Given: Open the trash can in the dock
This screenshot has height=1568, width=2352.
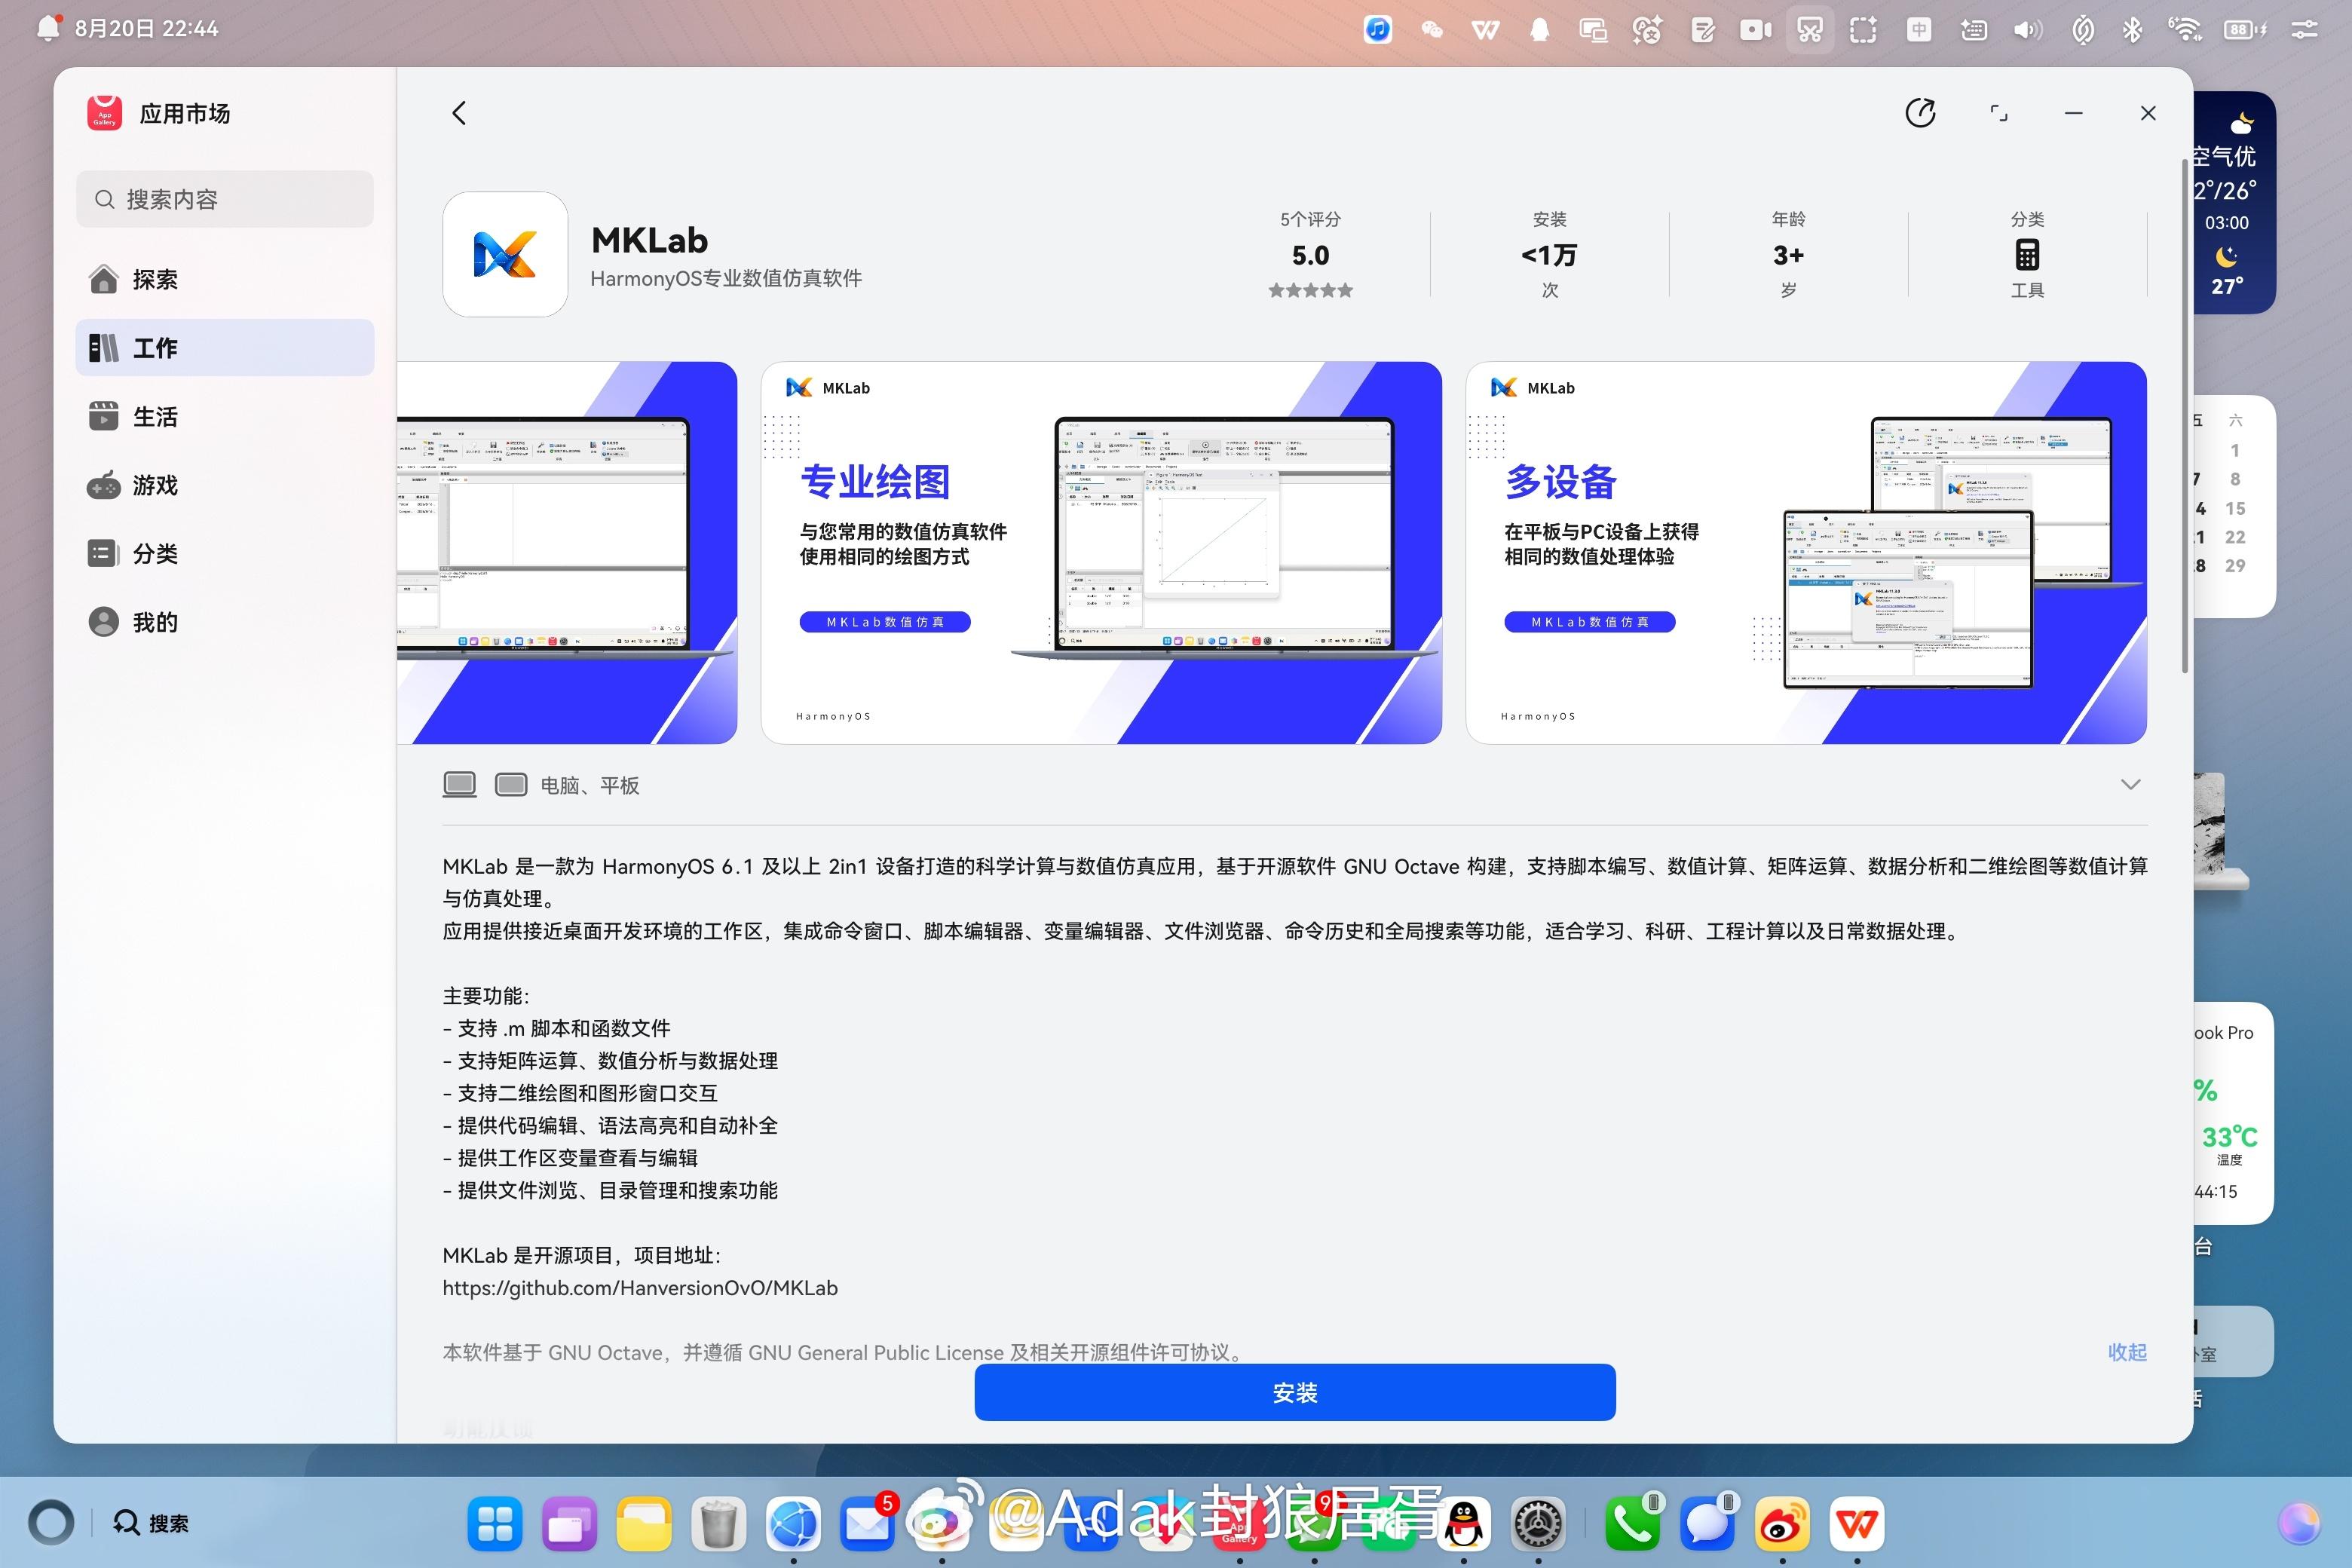Looking at the screenshot, I should (x=719, y=1524).
